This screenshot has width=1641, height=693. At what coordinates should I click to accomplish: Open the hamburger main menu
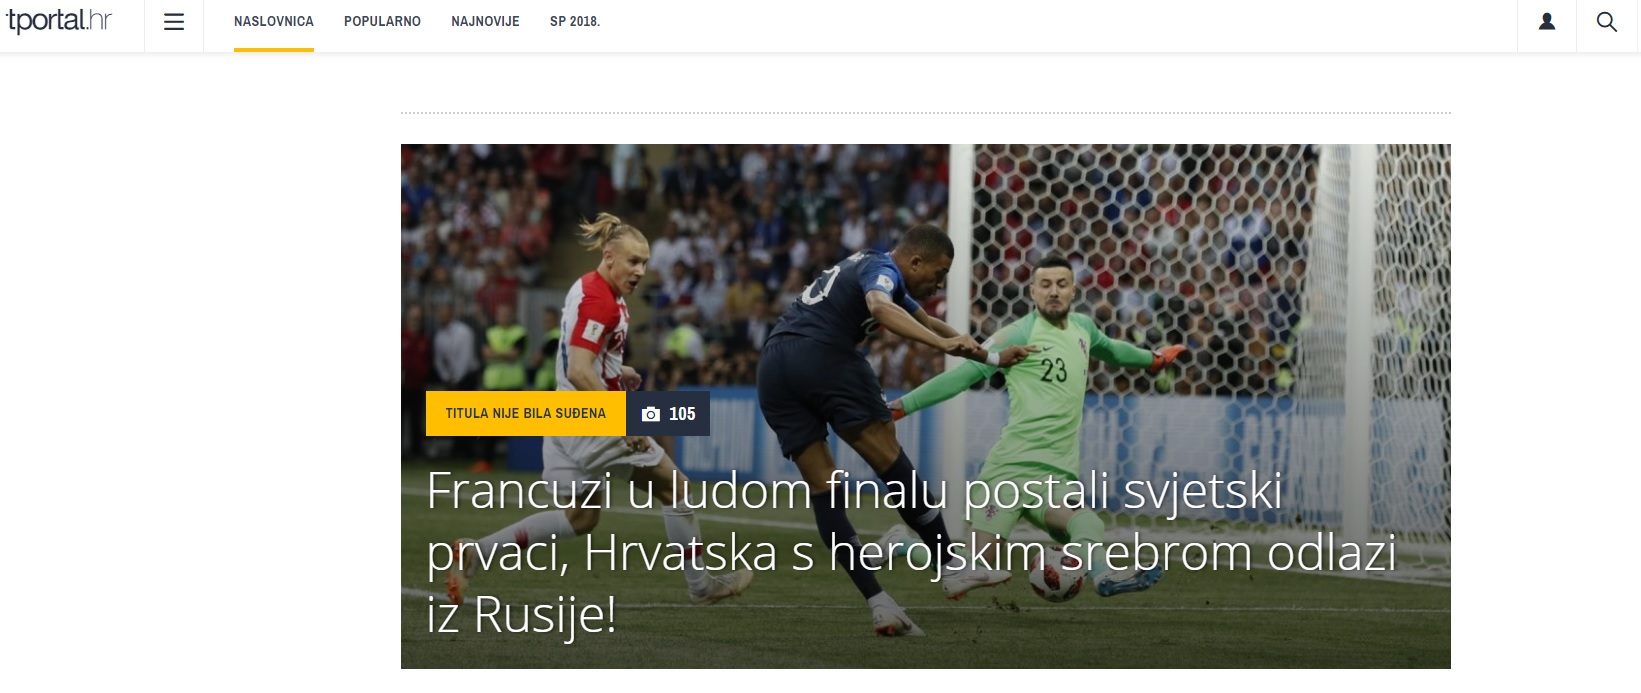tap(174, 22)
